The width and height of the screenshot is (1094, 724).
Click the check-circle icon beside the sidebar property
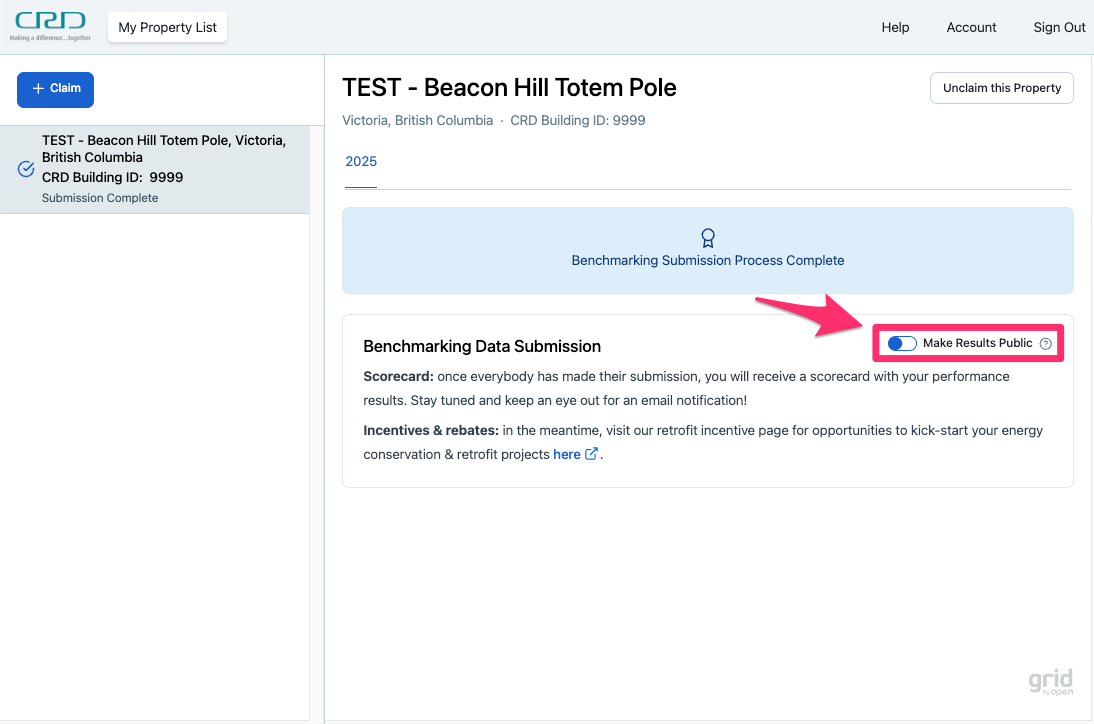point(27,169)
